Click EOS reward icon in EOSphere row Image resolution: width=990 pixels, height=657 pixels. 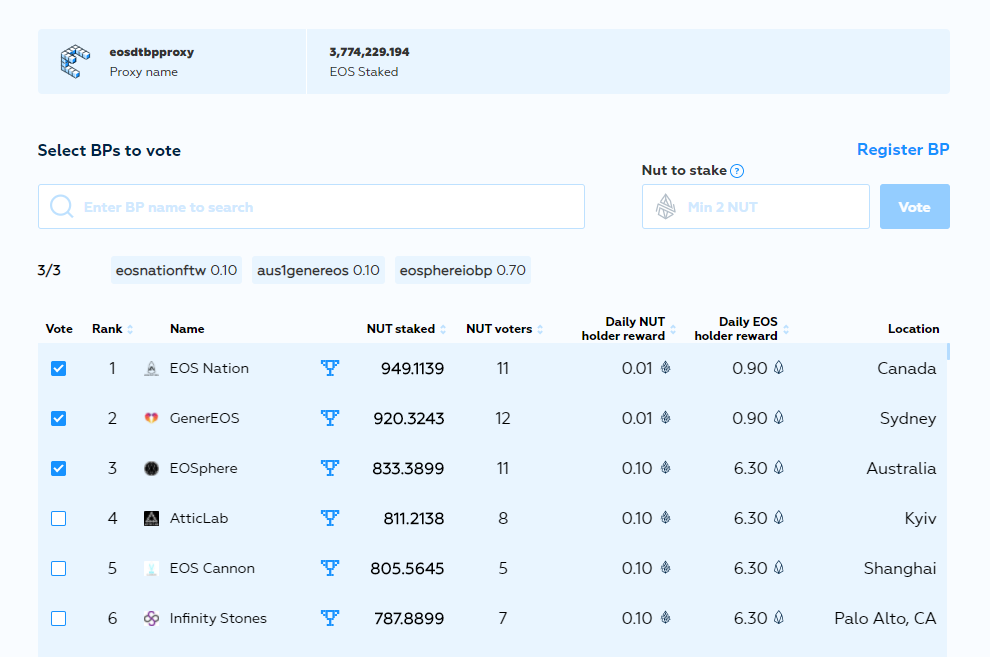[x=778, y=467]
